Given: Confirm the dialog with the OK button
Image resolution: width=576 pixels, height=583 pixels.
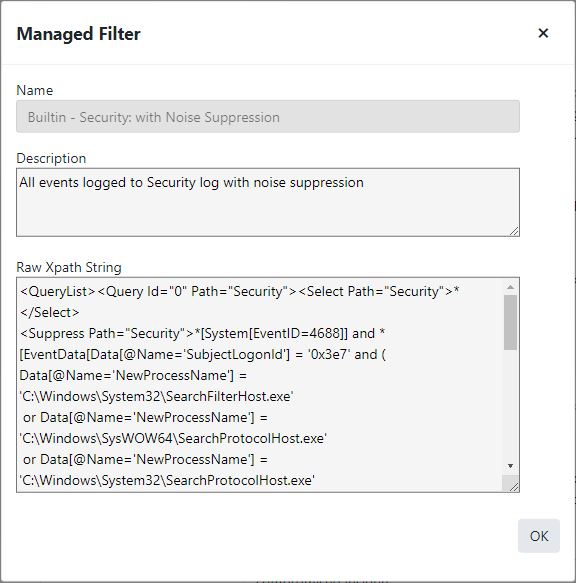Looking at the screenshot, I should click(539, 536).
